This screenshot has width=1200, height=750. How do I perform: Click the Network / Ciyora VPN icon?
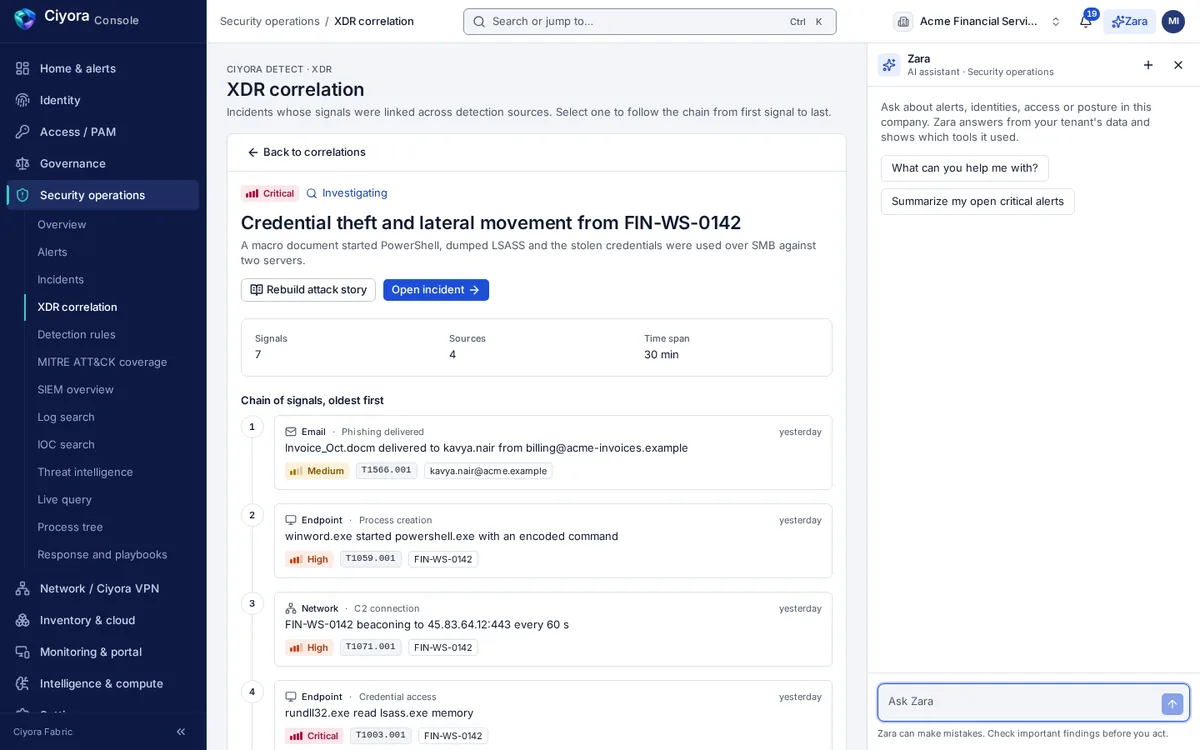click(x=23, y=588)
